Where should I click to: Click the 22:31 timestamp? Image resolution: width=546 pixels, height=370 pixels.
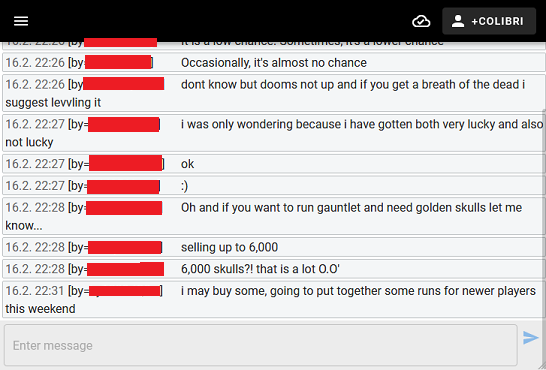coord(35,291)
